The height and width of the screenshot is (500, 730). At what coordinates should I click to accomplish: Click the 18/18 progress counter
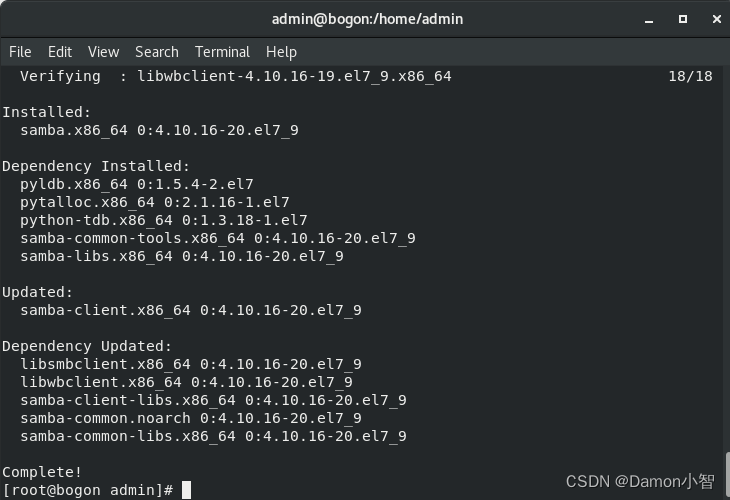click(690, 76)
